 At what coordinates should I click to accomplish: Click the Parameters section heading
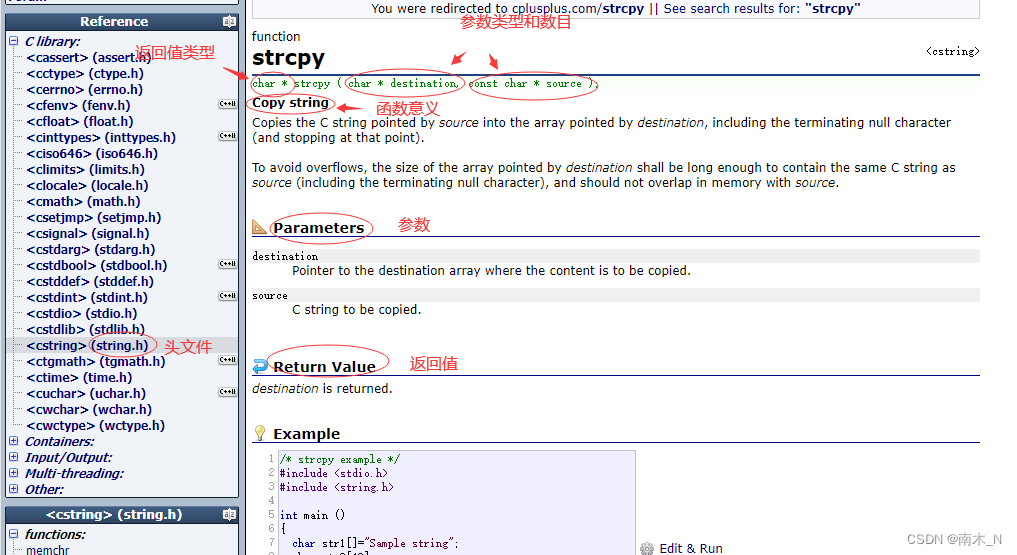tap(318, 228)
